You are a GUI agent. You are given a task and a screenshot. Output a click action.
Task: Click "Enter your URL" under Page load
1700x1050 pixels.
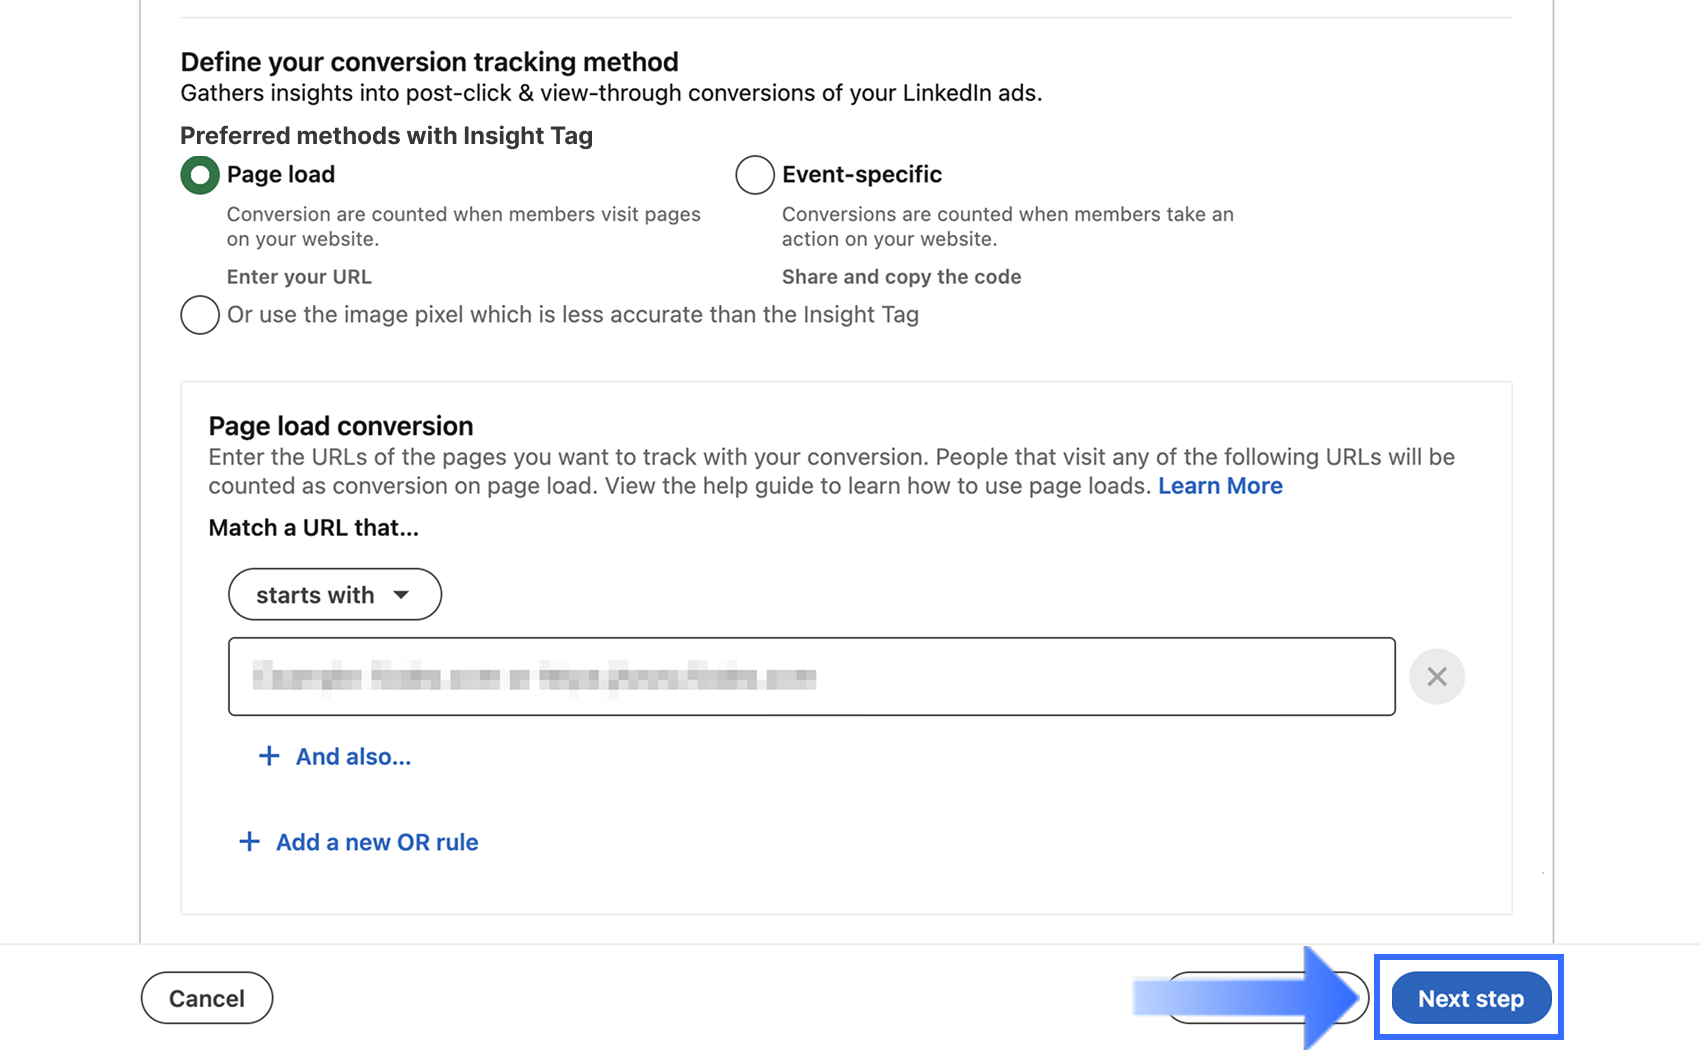tap(299, 277)
